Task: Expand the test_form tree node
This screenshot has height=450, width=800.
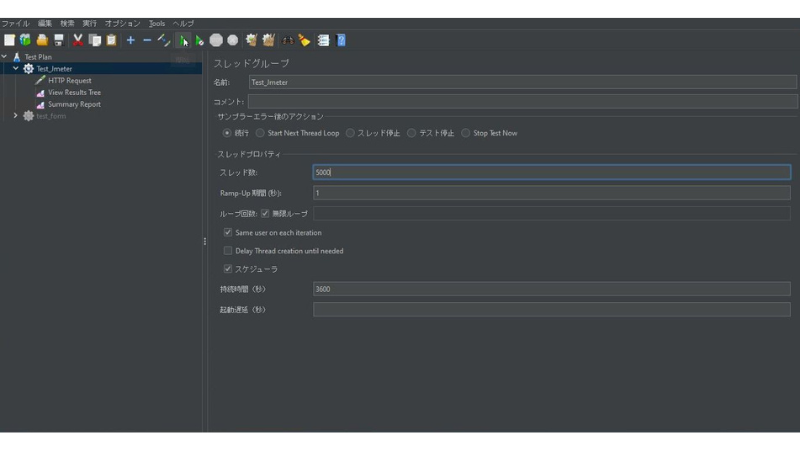Action: point(16,116)
